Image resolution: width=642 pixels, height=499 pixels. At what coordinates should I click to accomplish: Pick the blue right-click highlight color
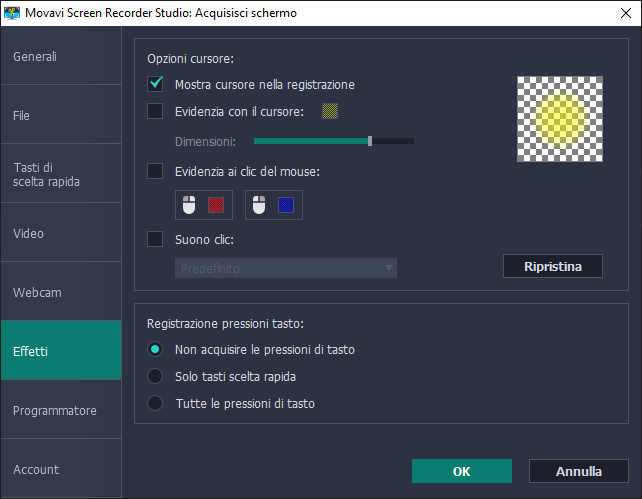(286, 205)
